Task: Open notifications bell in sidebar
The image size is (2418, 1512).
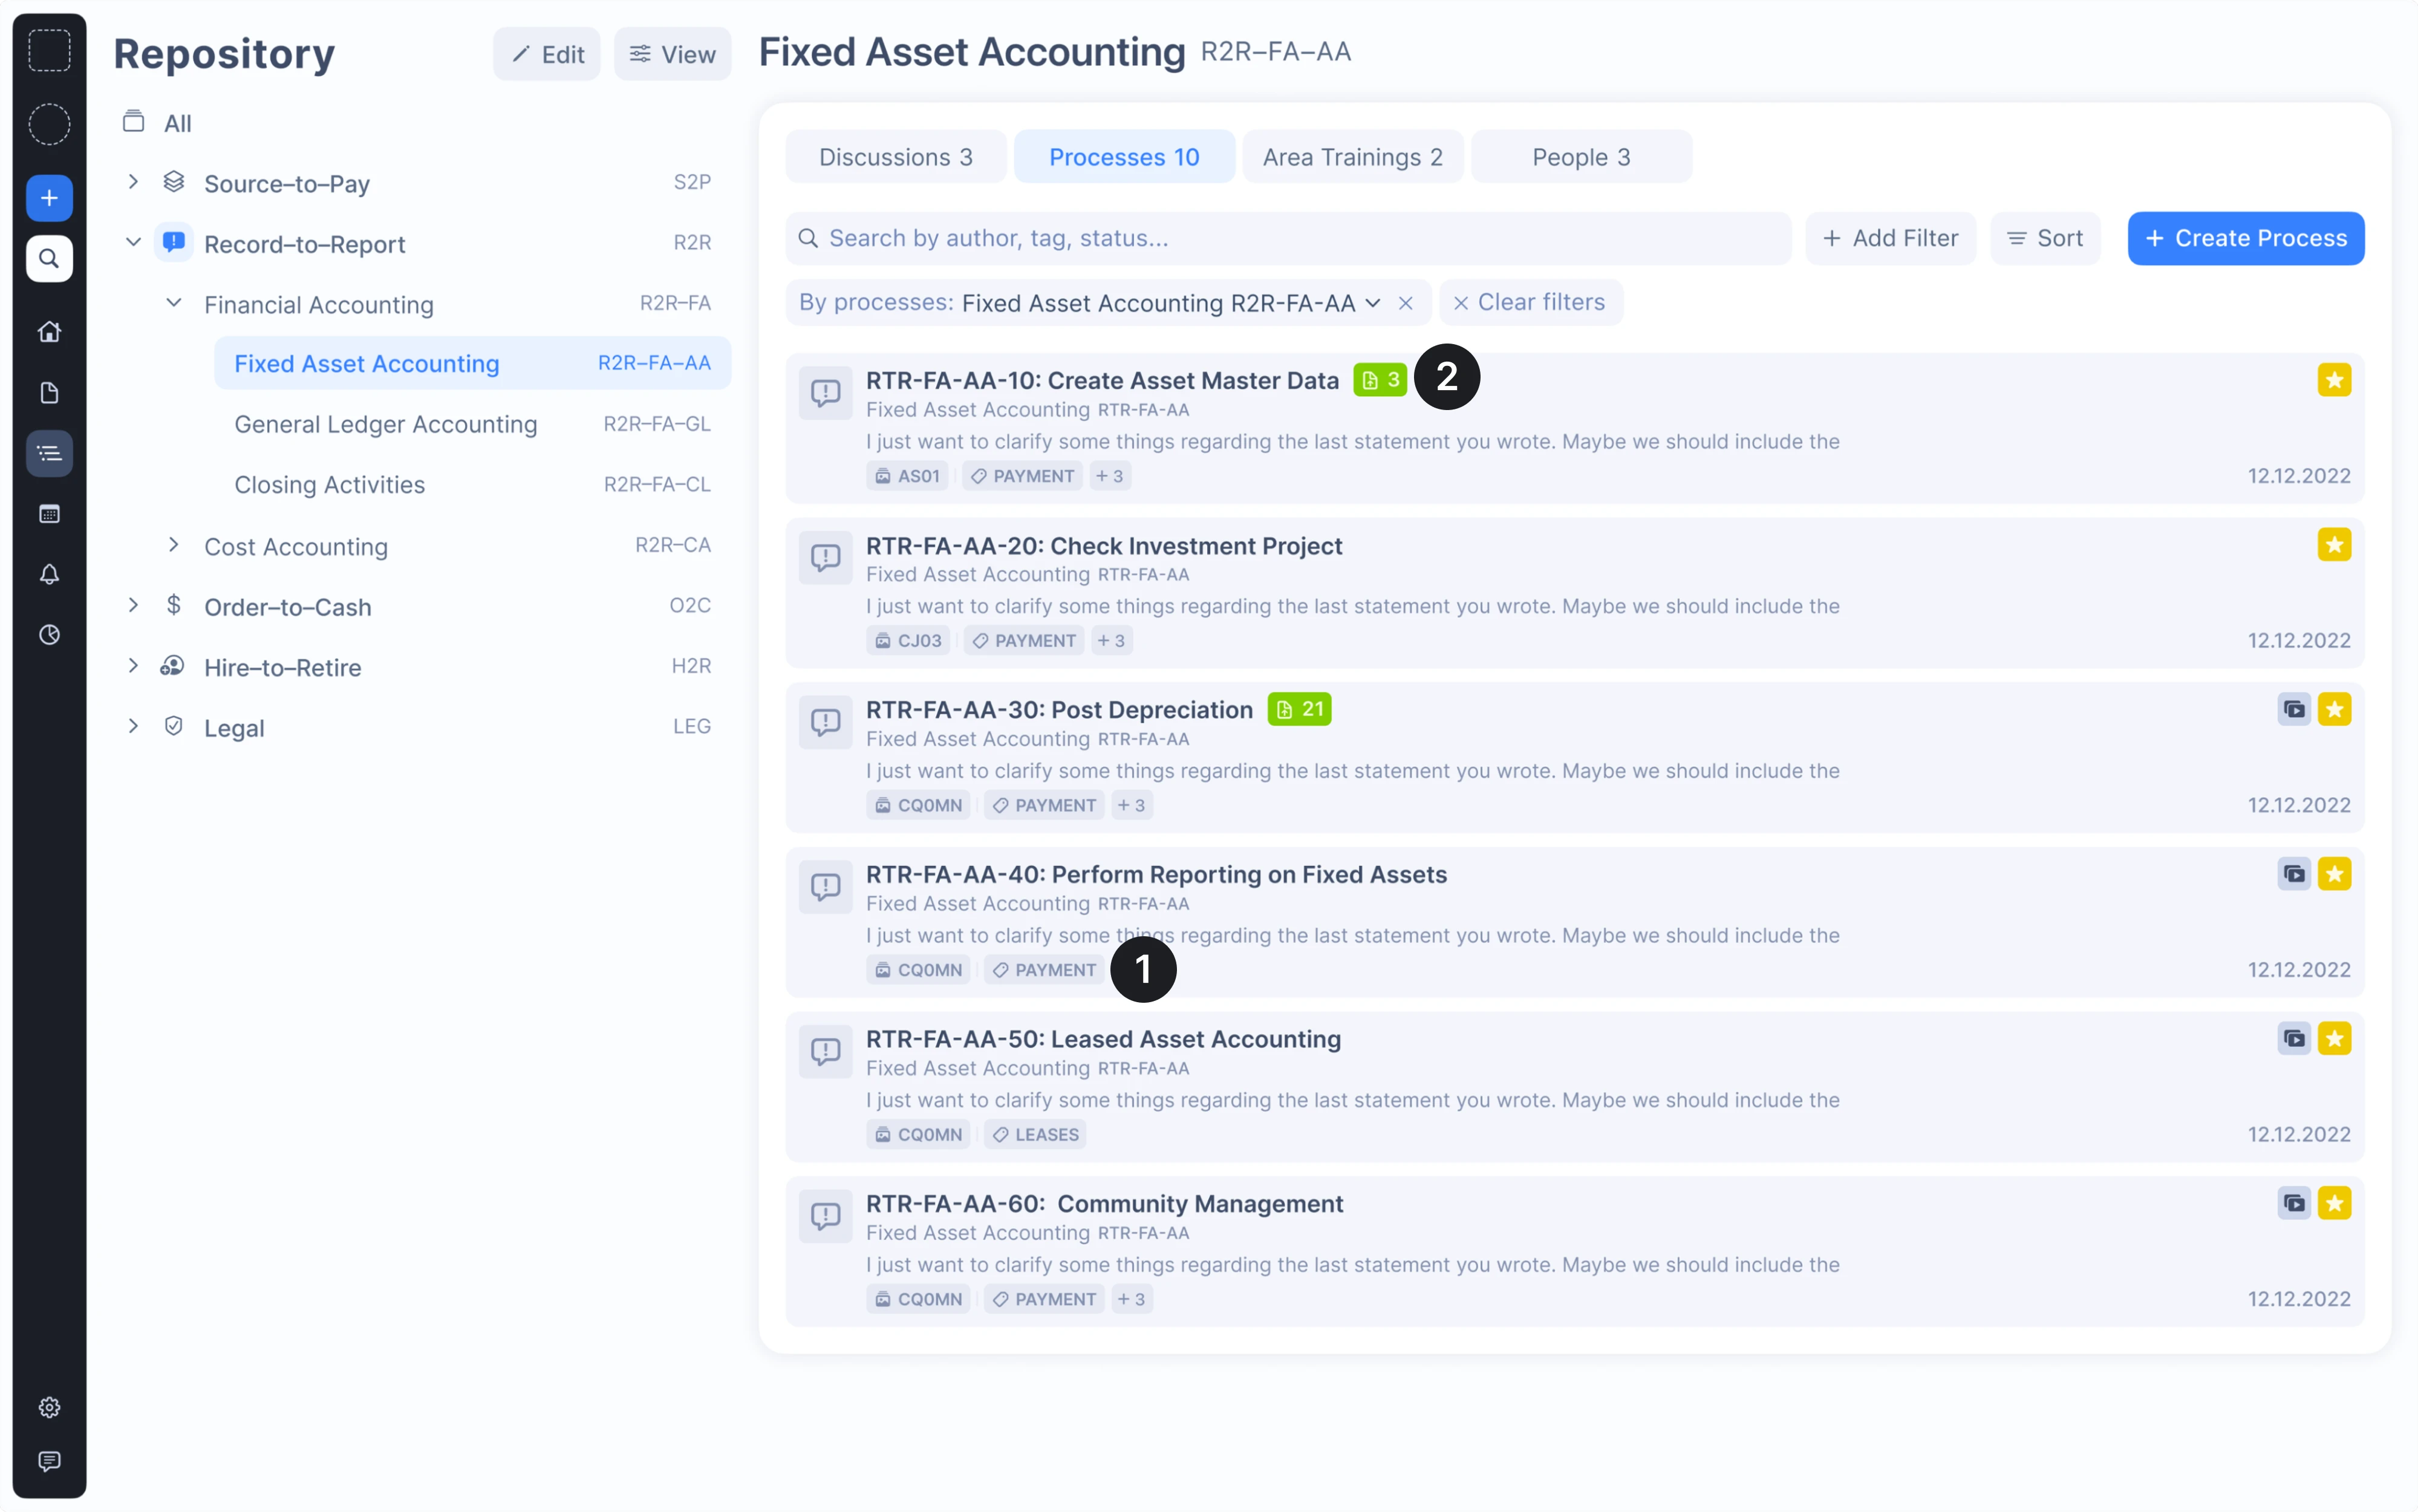Action: pos(49,575)
